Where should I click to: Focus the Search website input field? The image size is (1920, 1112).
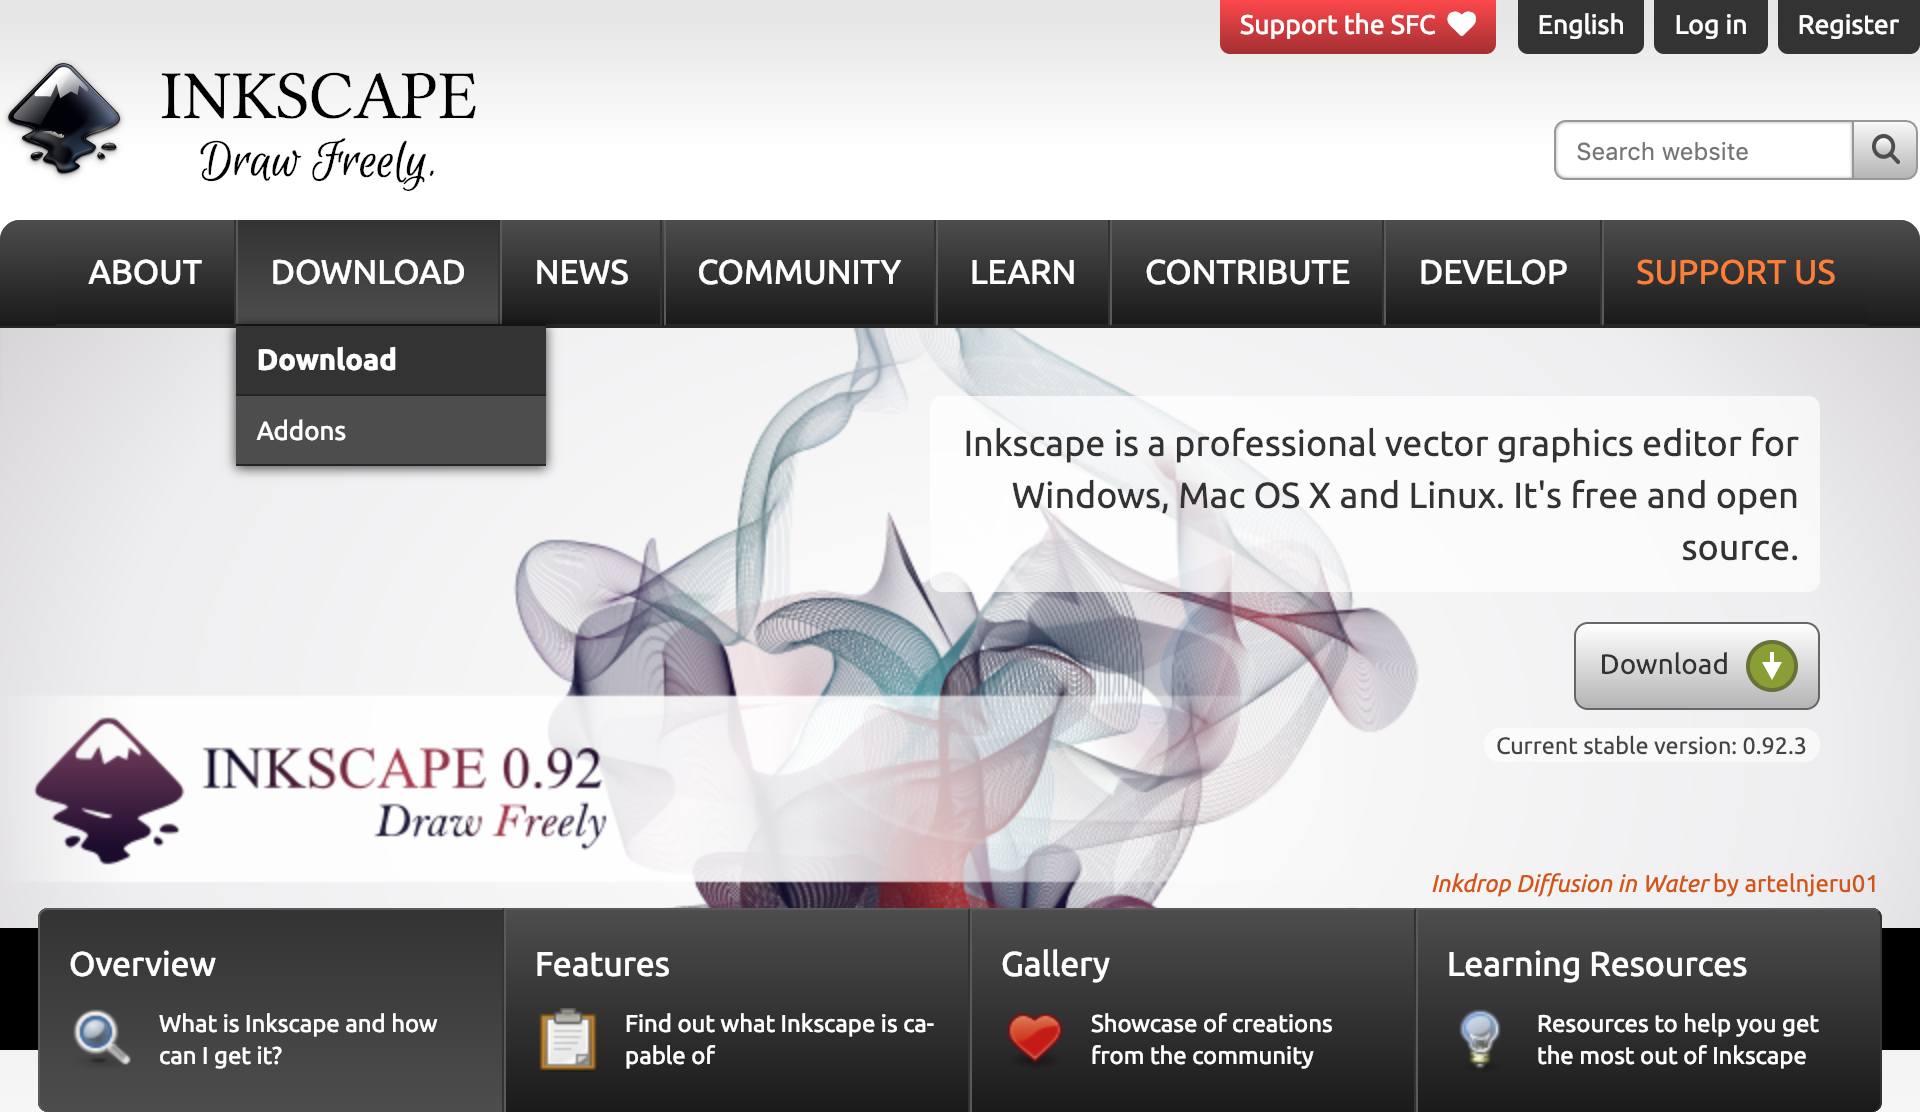(1703, 151)
